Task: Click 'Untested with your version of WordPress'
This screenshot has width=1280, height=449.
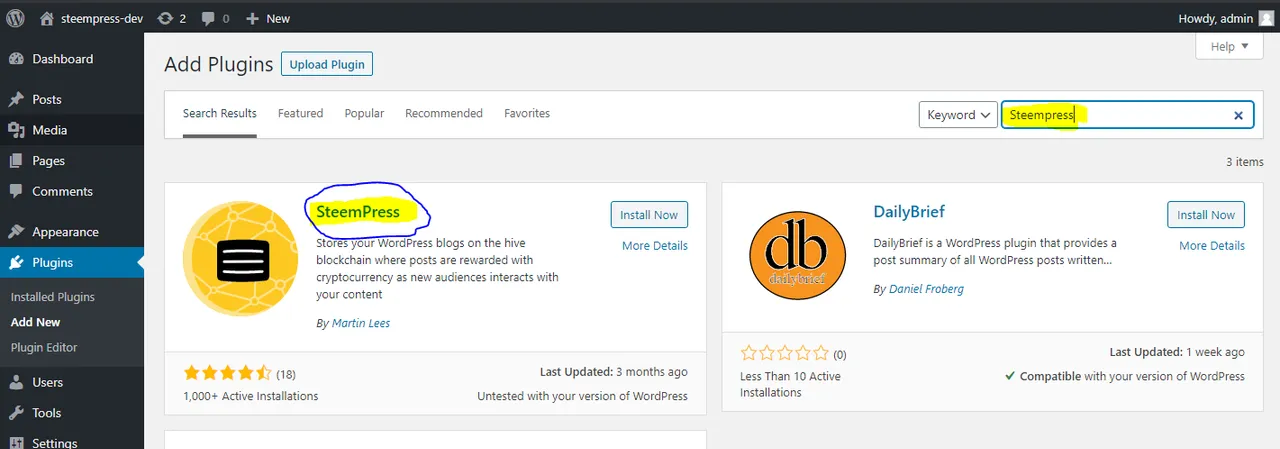Action: click(582, 396)
